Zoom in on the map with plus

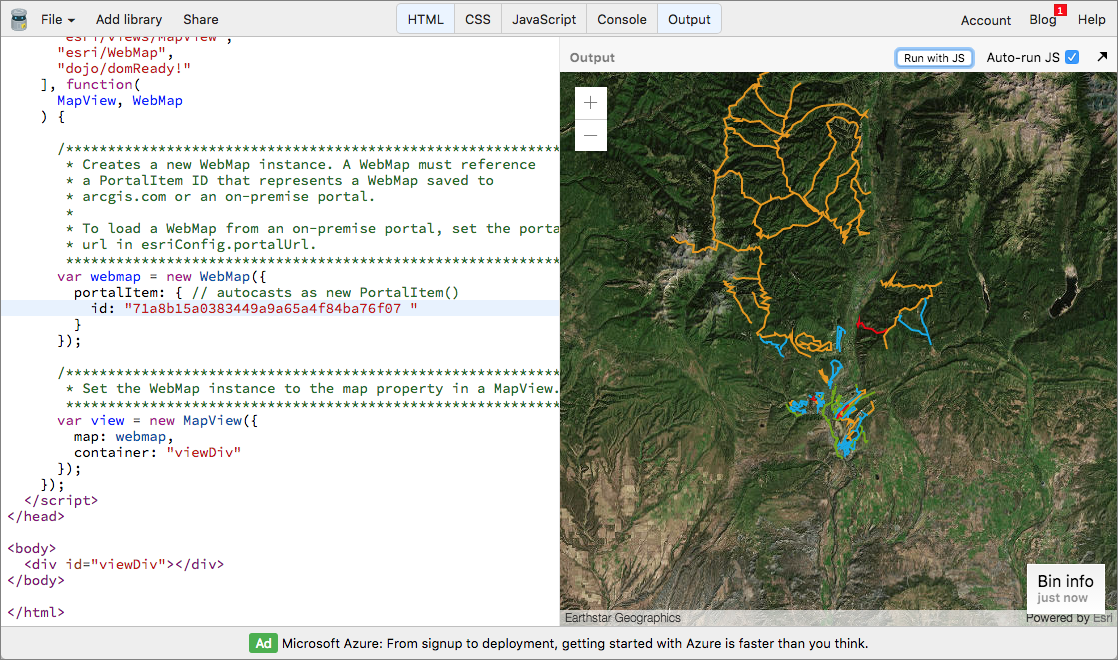pyautogui.click(x=590, y=103)
